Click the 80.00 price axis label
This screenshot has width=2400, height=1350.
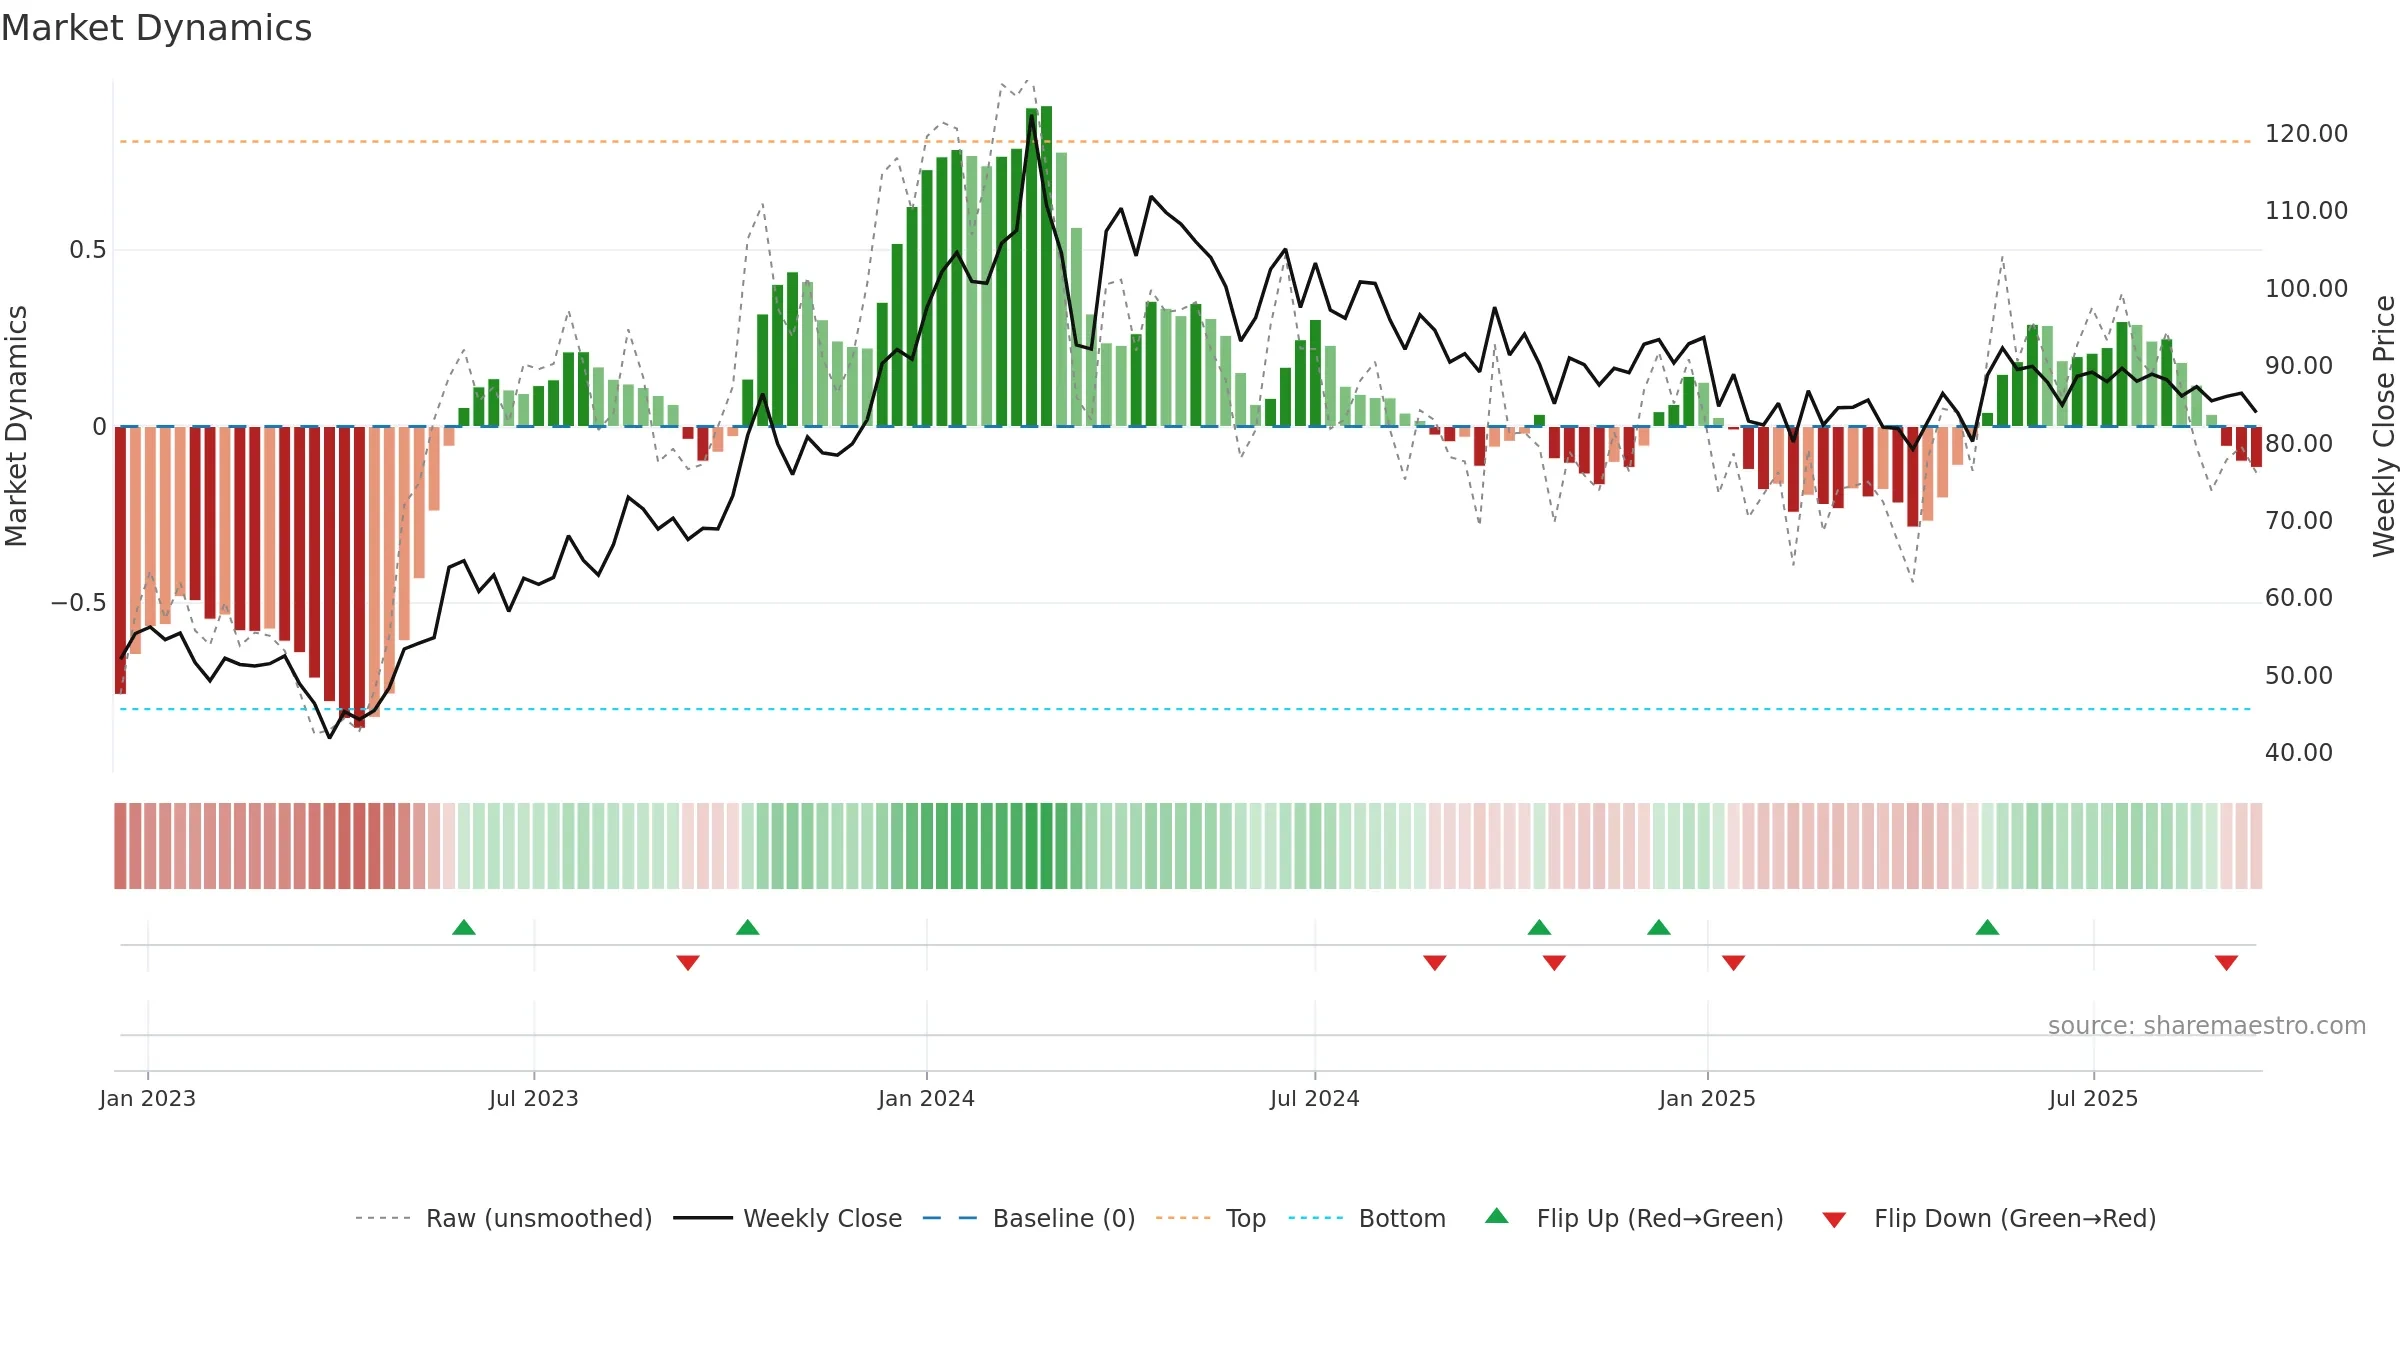pyautogui.click(x=2299, y=443)
